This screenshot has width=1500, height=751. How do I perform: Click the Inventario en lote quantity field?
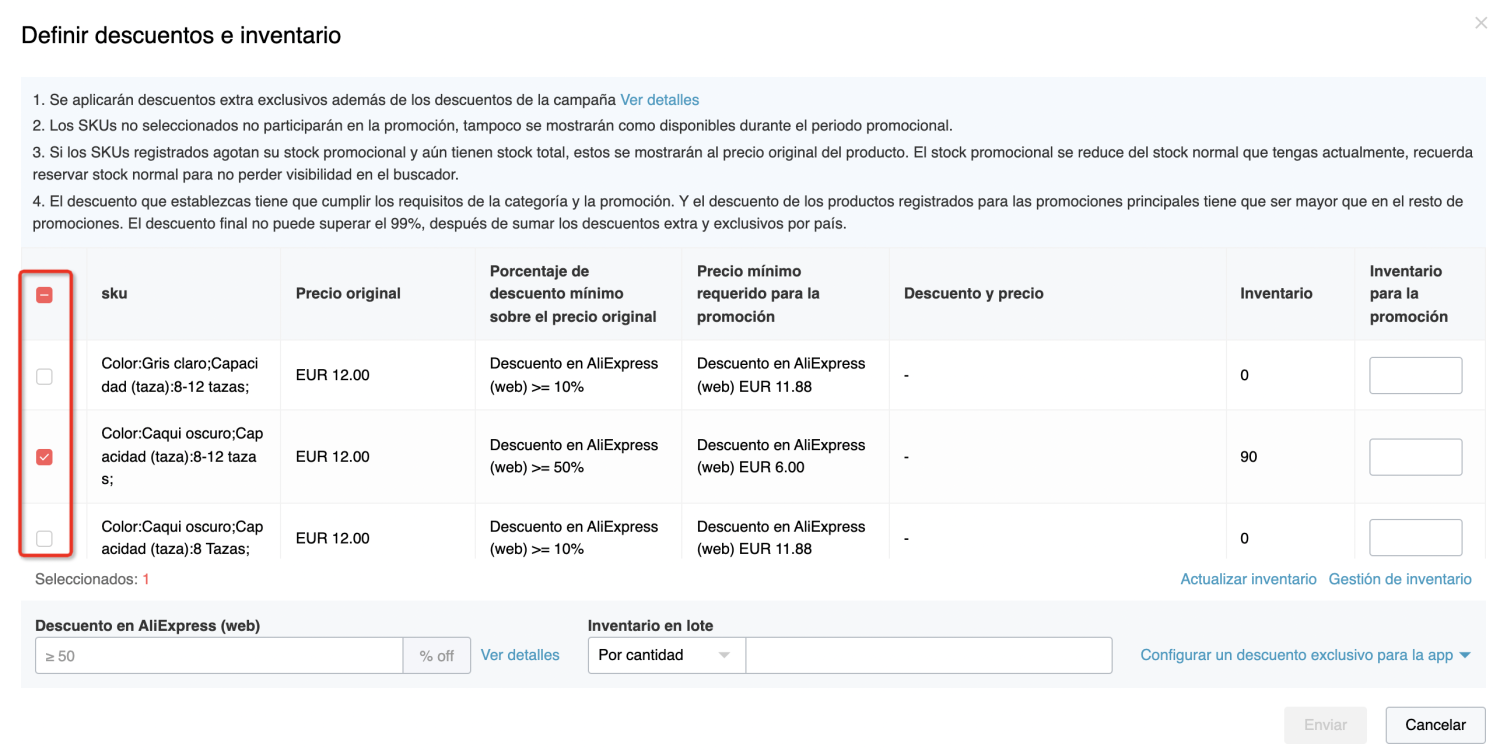[928, 655]
